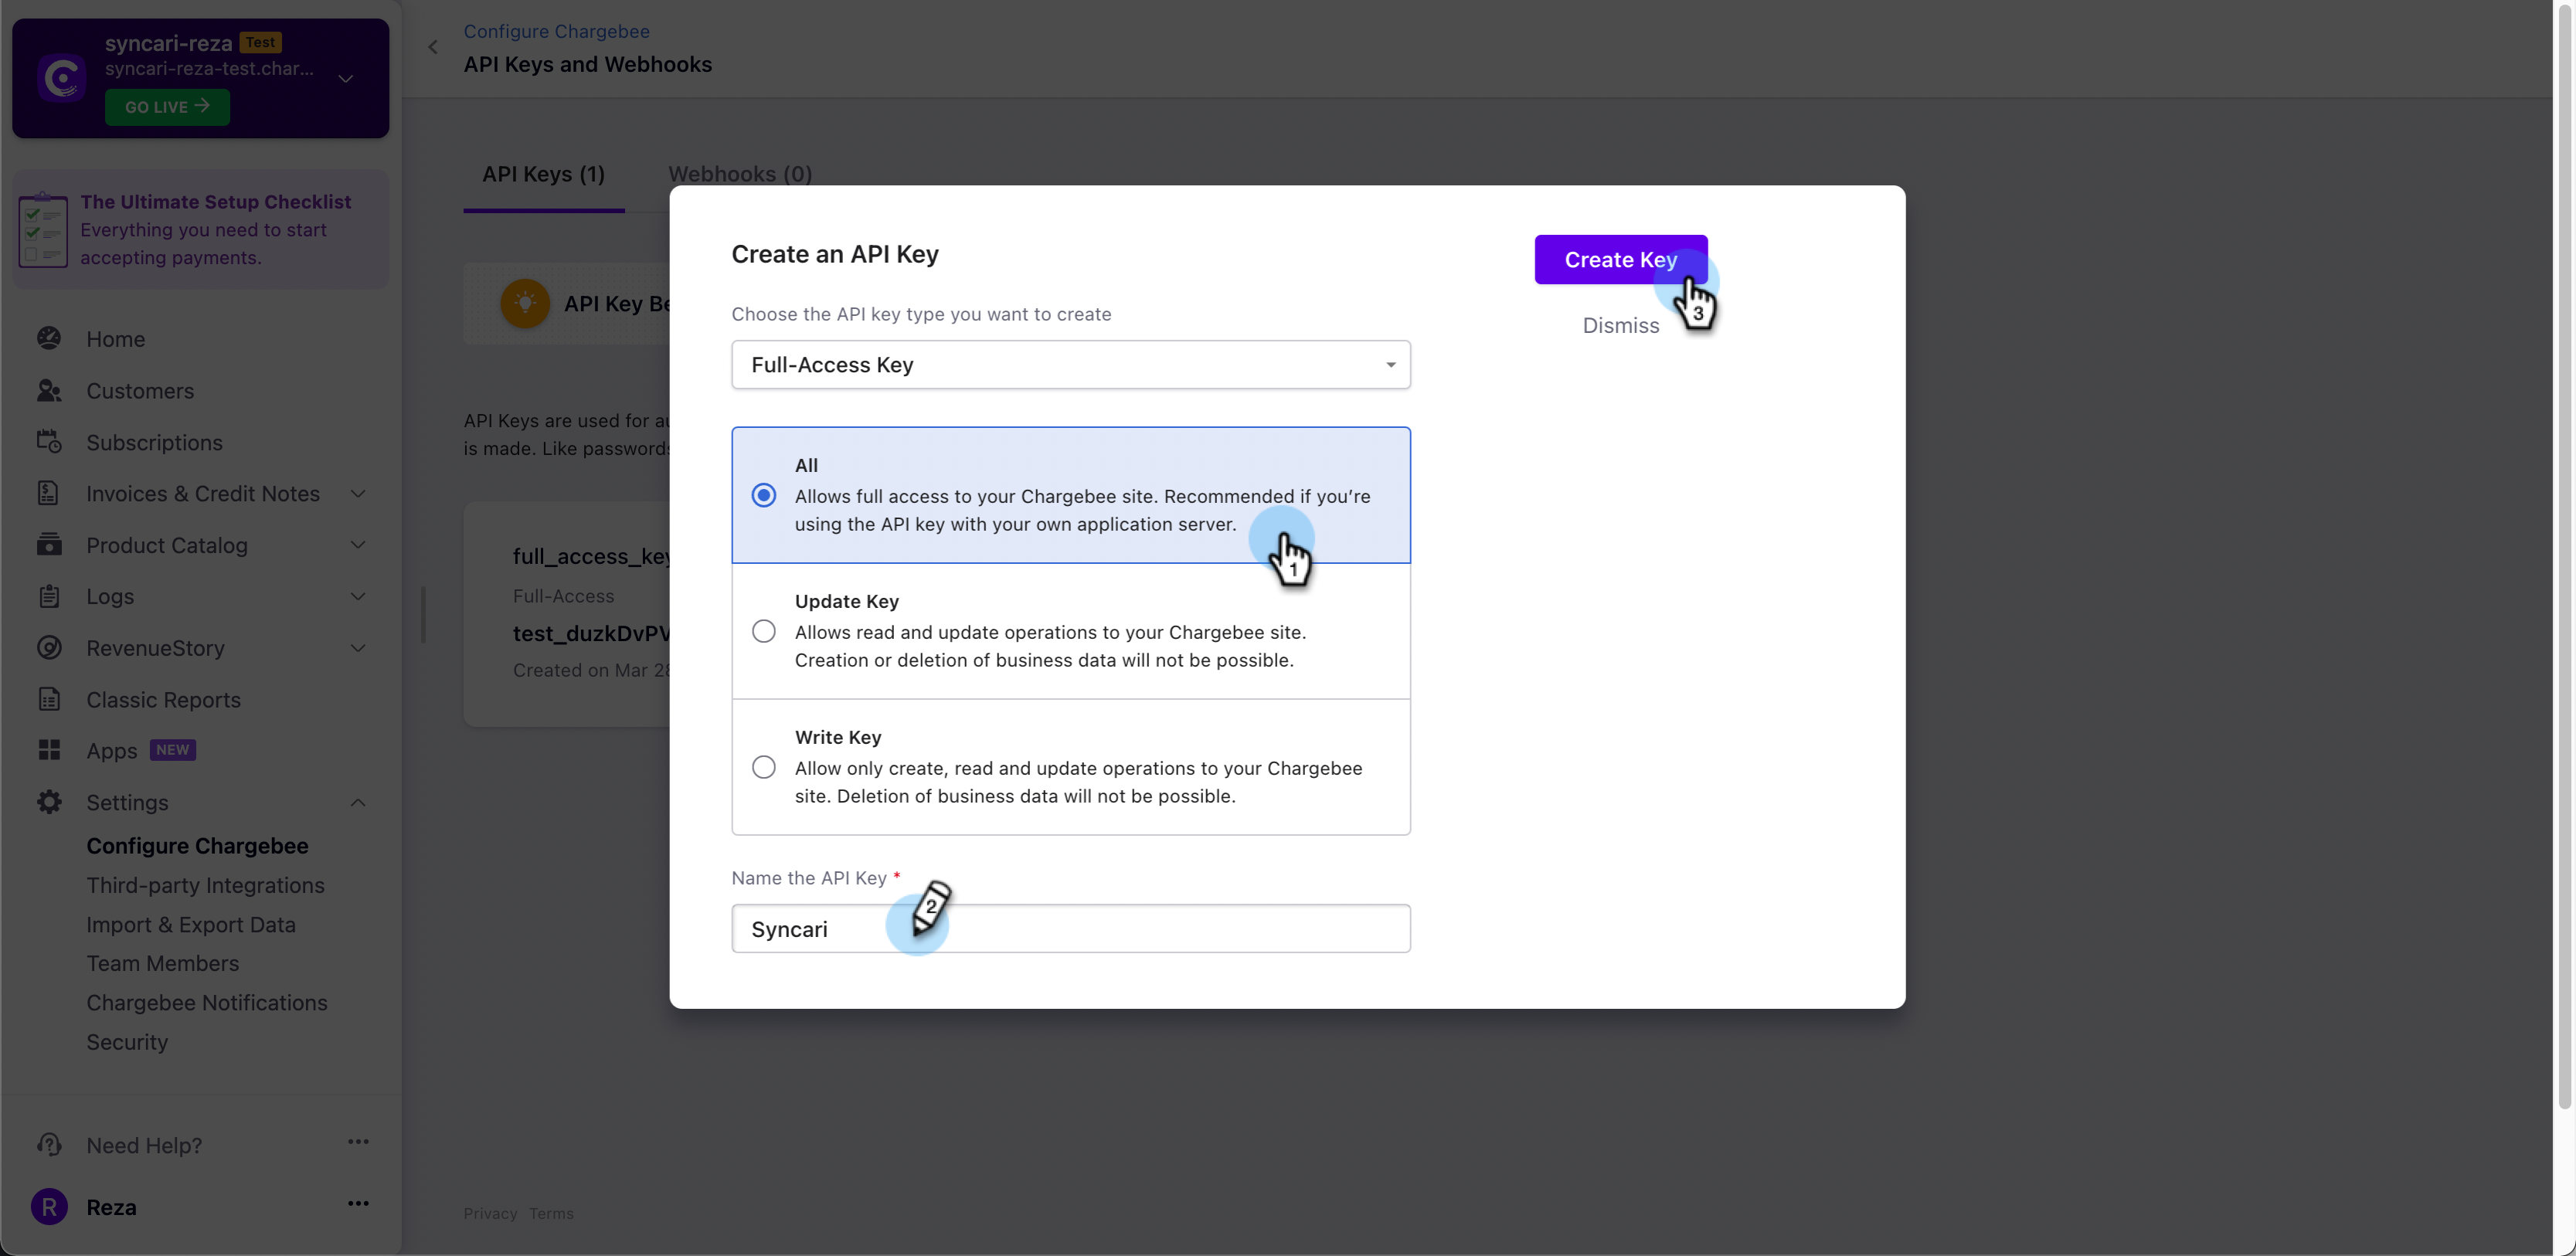Screen dimensions: 2576x1256
Task: Click the Invoices & Credit Notes icon
Action: click(x=49, y=494)
